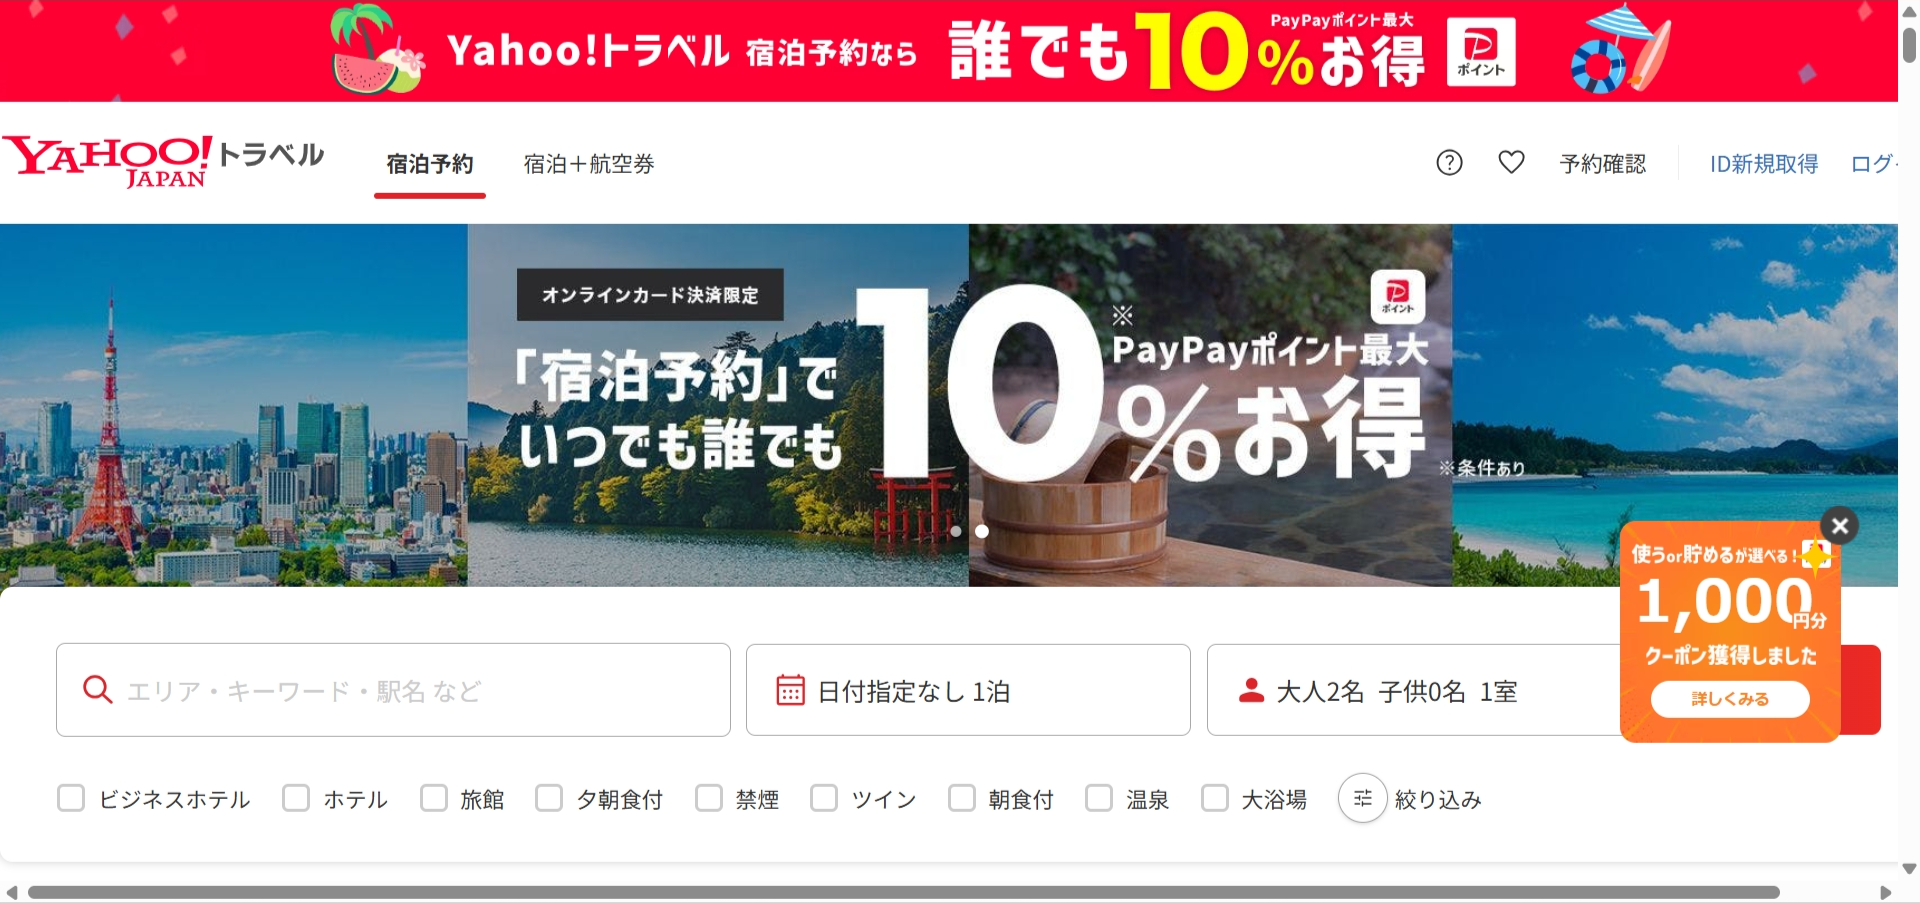1920x903 pixels.
Task: Click the 絞り込み filter icon
Action: pos(1363,798)
